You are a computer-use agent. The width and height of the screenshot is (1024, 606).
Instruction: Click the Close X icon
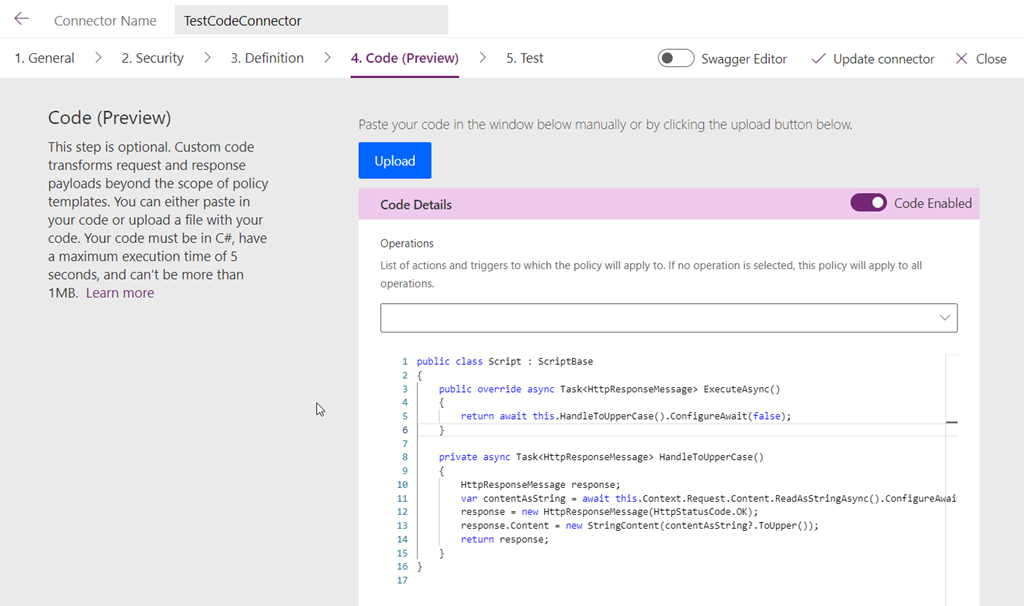click(962, 59)
